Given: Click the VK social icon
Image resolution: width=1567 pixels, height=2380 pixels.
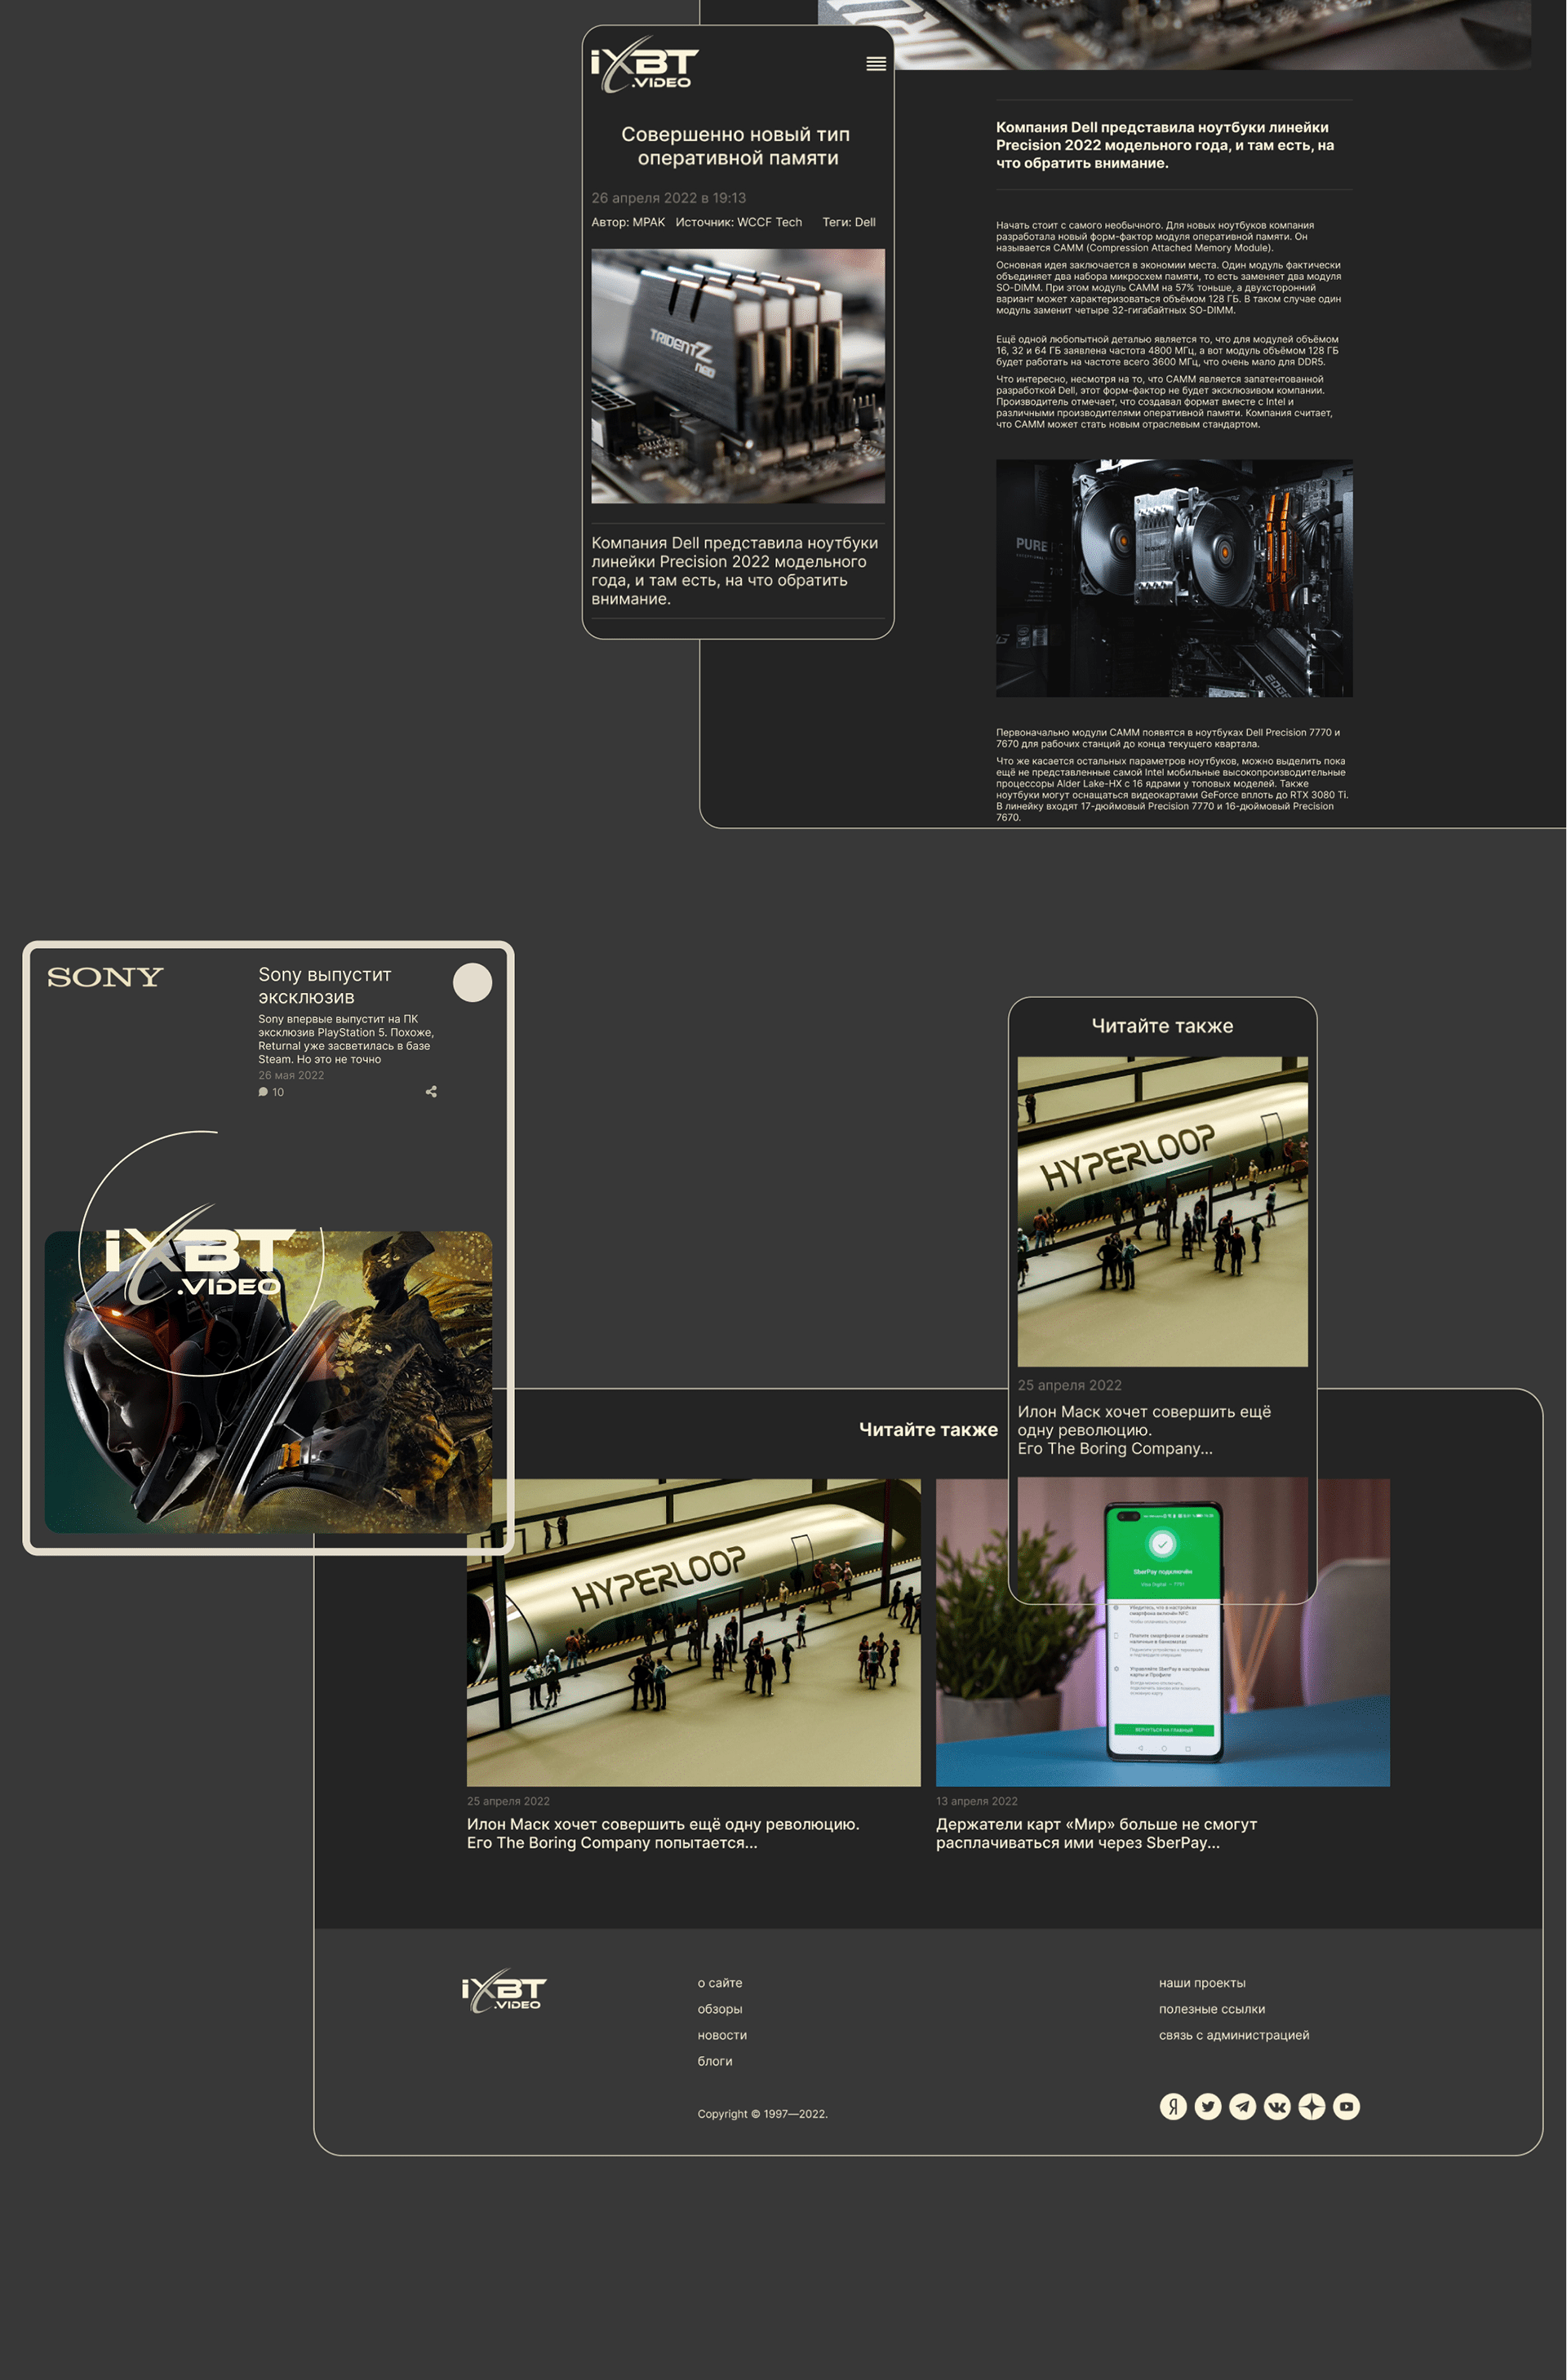Looking at the screenshot, I should coord(1277,2107).
